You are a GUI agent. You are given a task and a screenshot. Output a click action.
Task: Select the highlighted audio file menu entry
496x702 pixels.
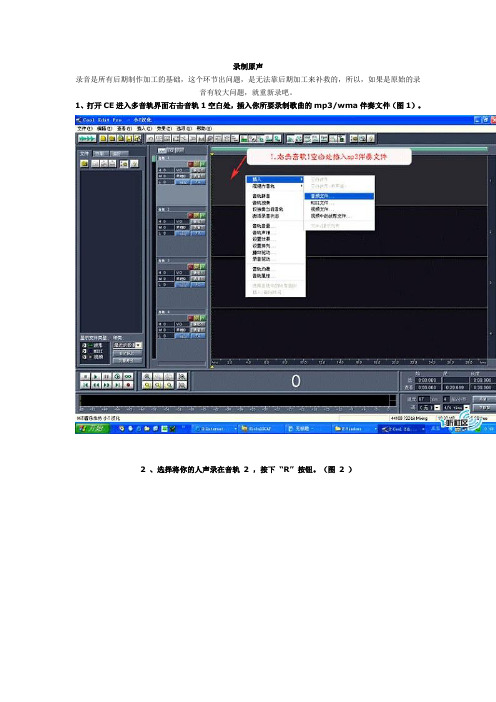(339, 196)
